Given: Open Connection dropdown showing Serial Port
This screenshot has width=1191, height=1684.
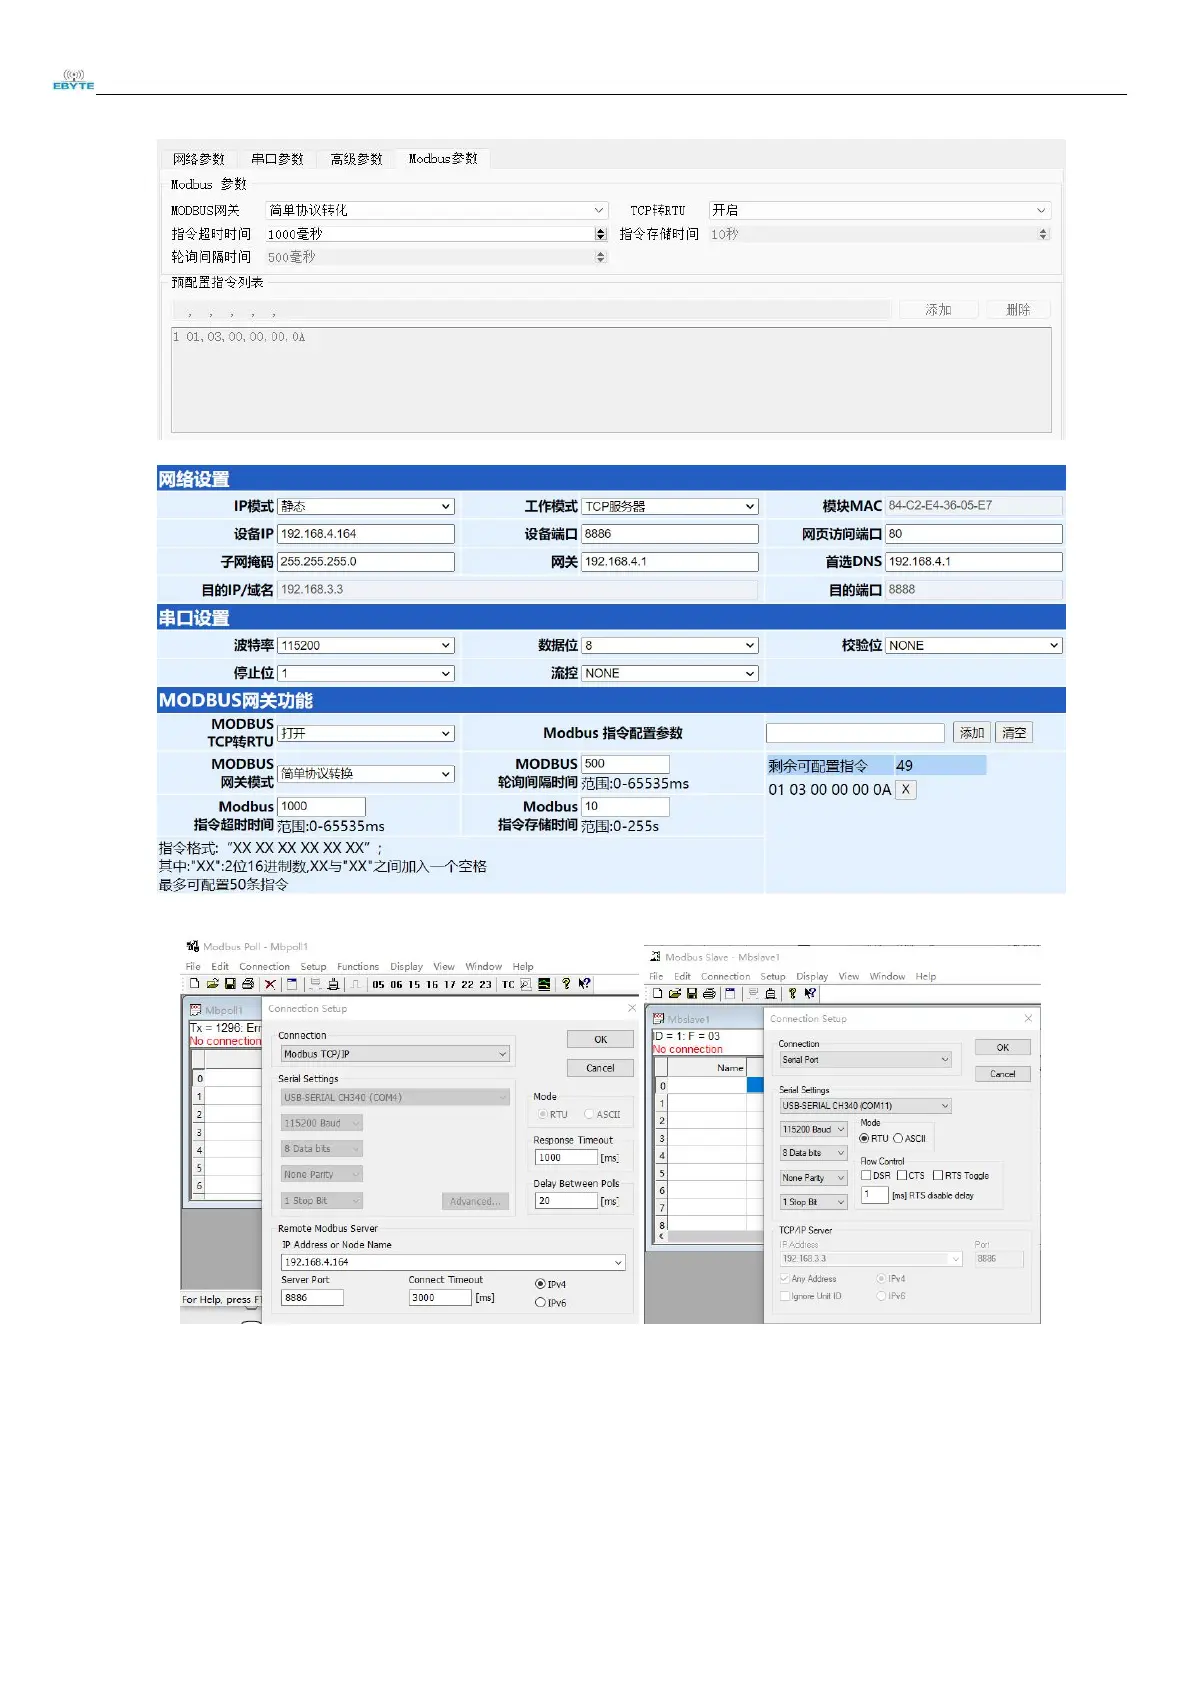Looking at the screenshot, I should pyautogui.click(x=865, y=1059).
